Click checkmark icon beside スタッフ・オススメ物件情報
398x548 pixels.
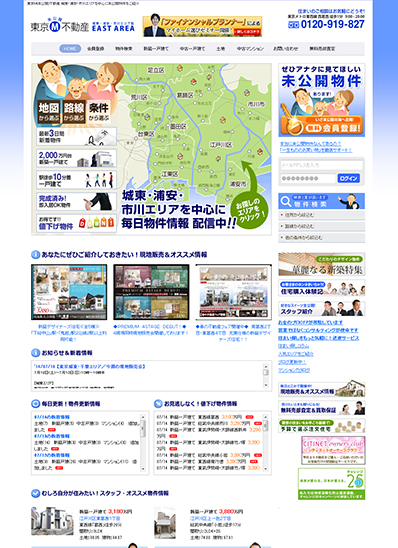[35, 493]
